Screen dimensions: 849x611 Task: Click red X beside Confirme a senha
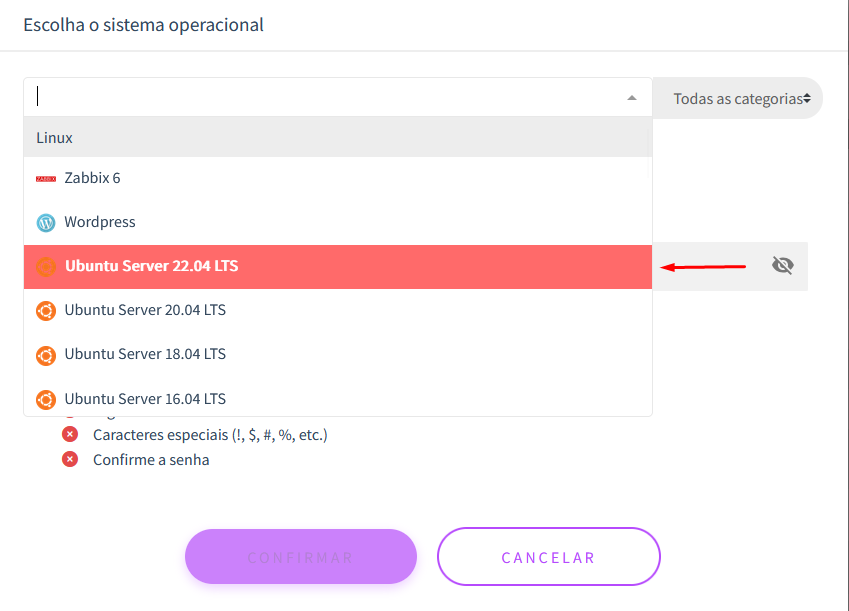(70, 459)
